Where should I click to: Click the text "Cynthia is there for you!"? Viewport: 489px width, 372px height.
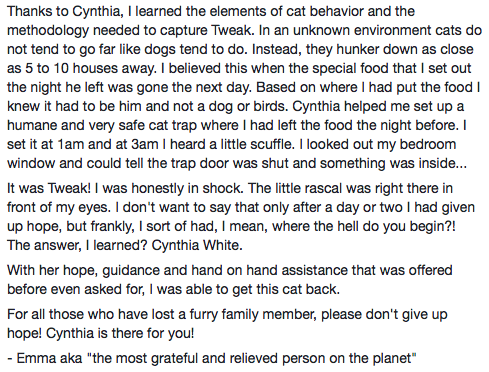[x=120, y=334]
